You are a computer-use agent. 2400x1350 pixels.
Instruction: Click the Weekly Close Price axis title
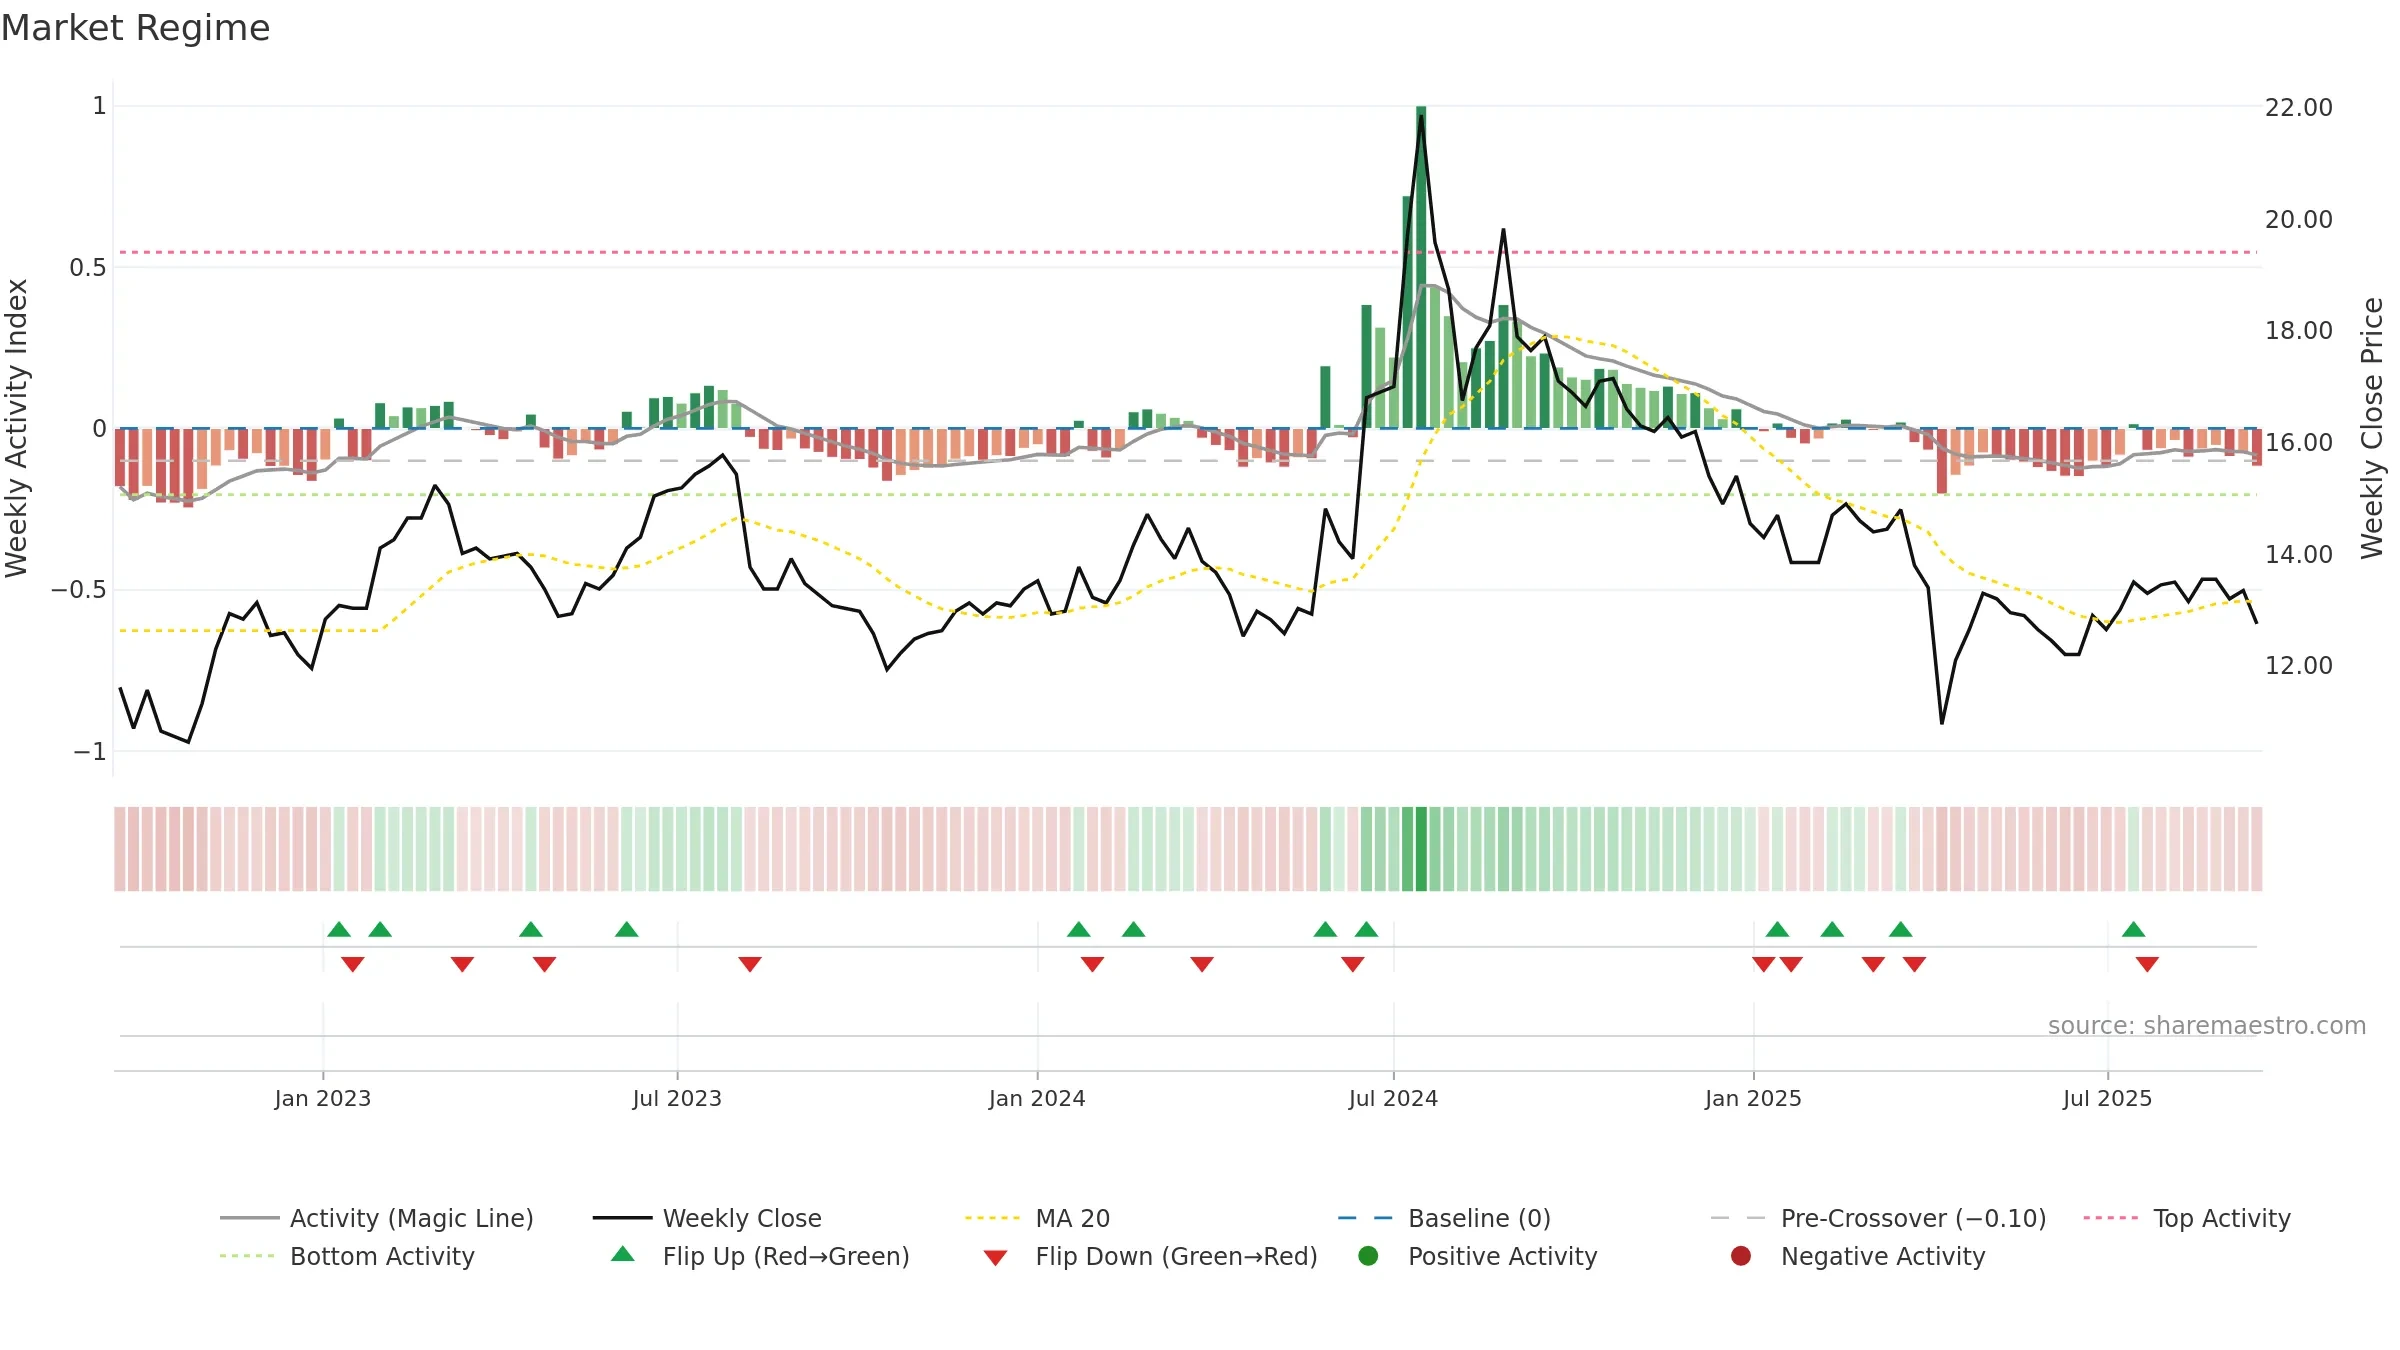(2372, 428)
